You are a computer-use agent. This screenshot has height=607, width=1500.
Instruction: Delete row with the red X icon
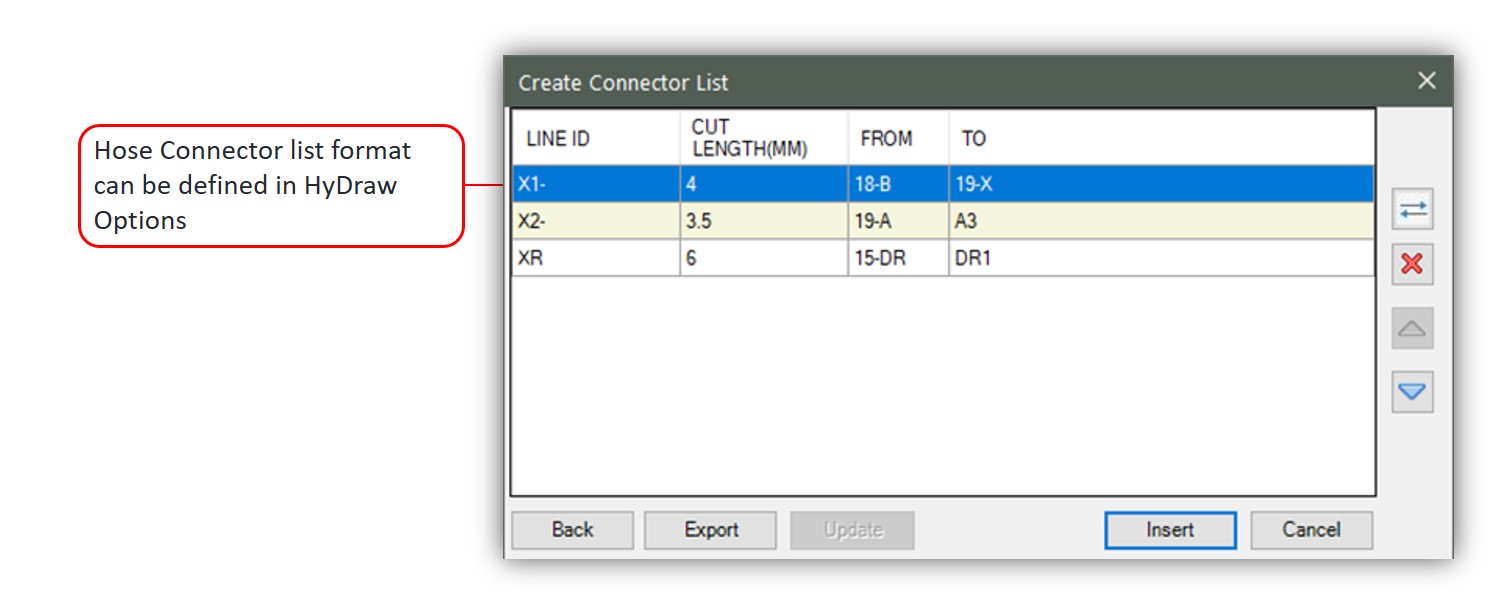(1412, 264)
